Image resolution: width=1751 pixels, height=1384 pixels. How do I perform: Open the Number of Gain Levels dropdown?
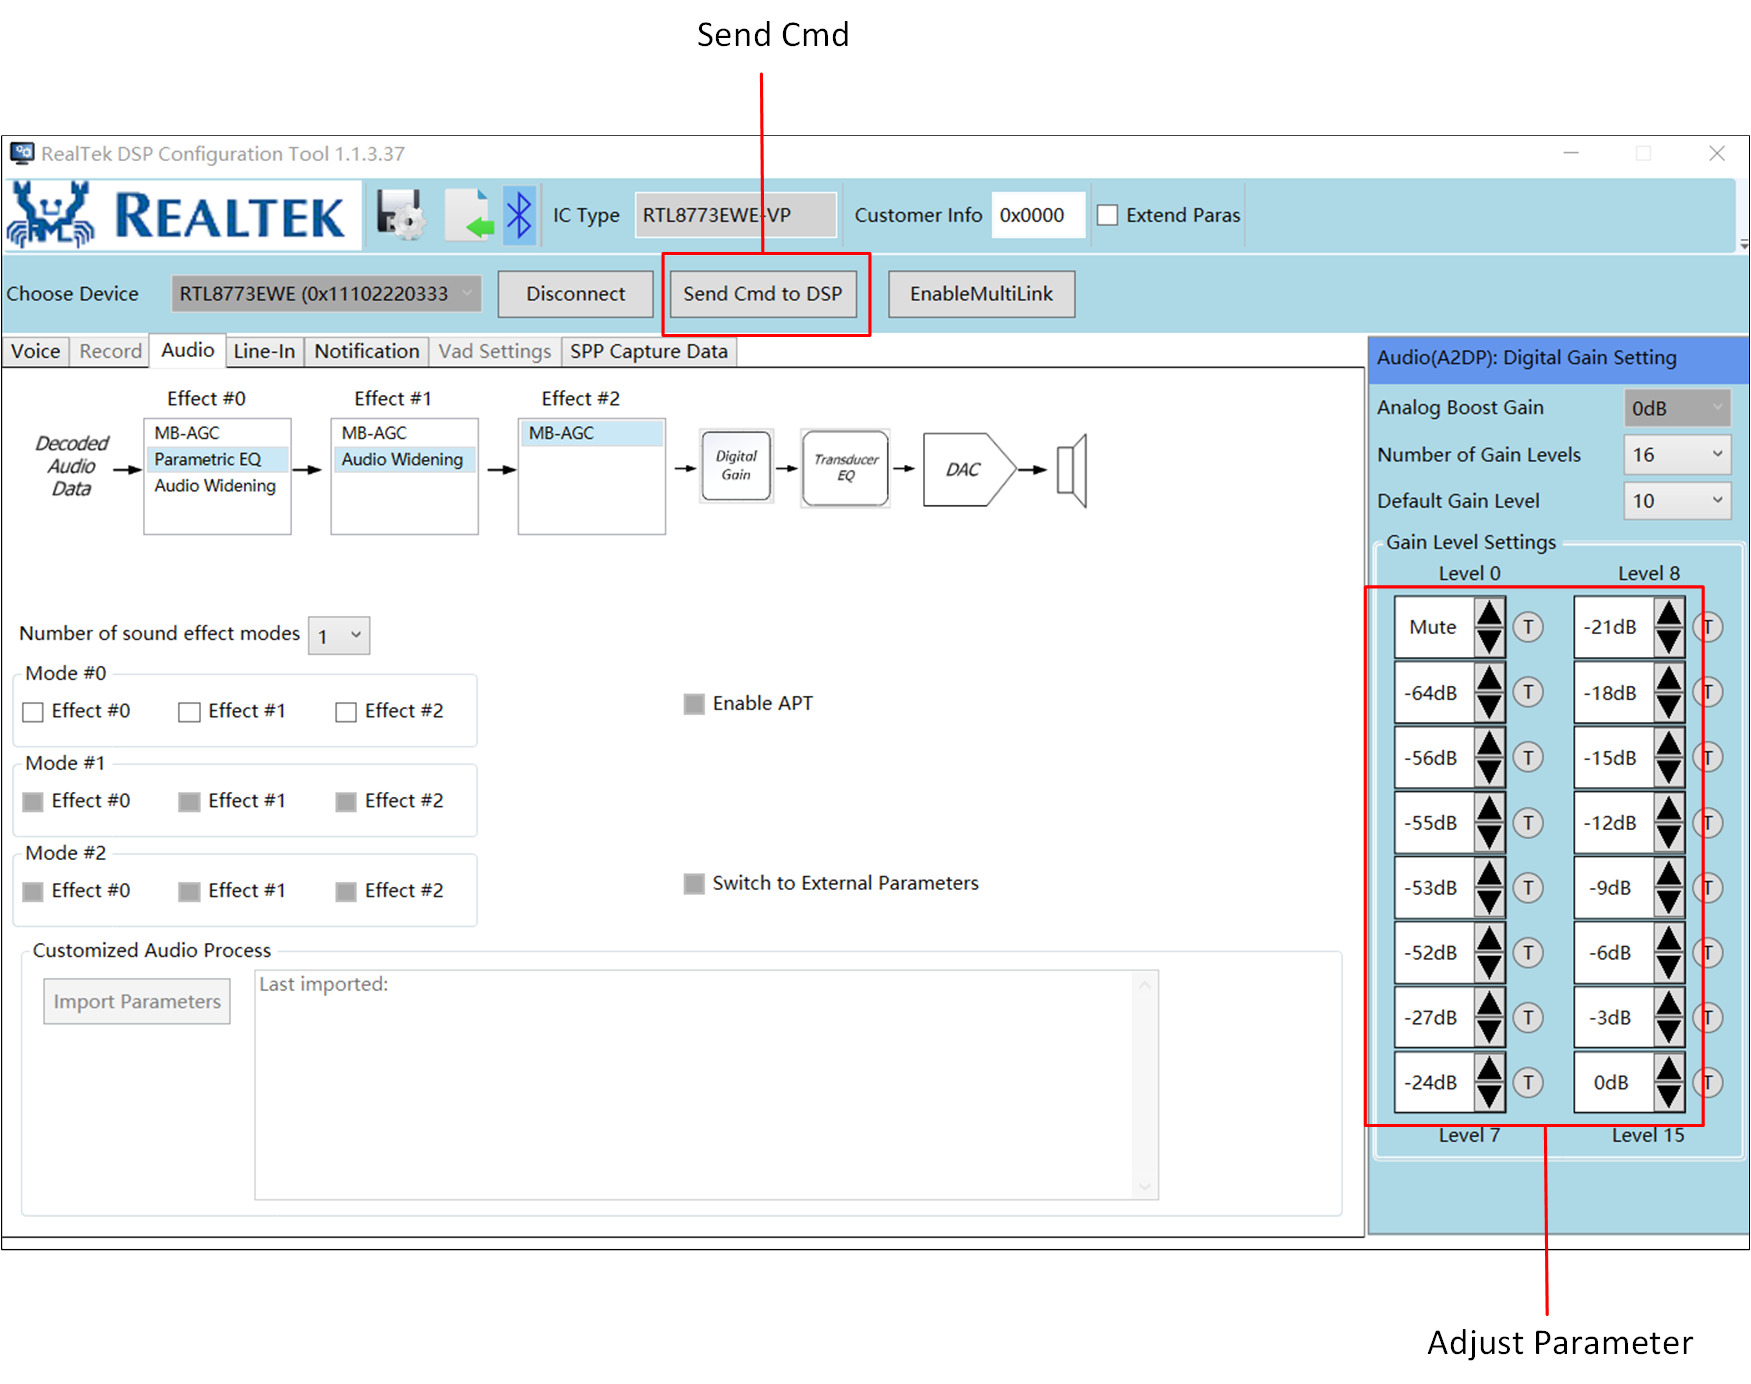click(1676, 455)
